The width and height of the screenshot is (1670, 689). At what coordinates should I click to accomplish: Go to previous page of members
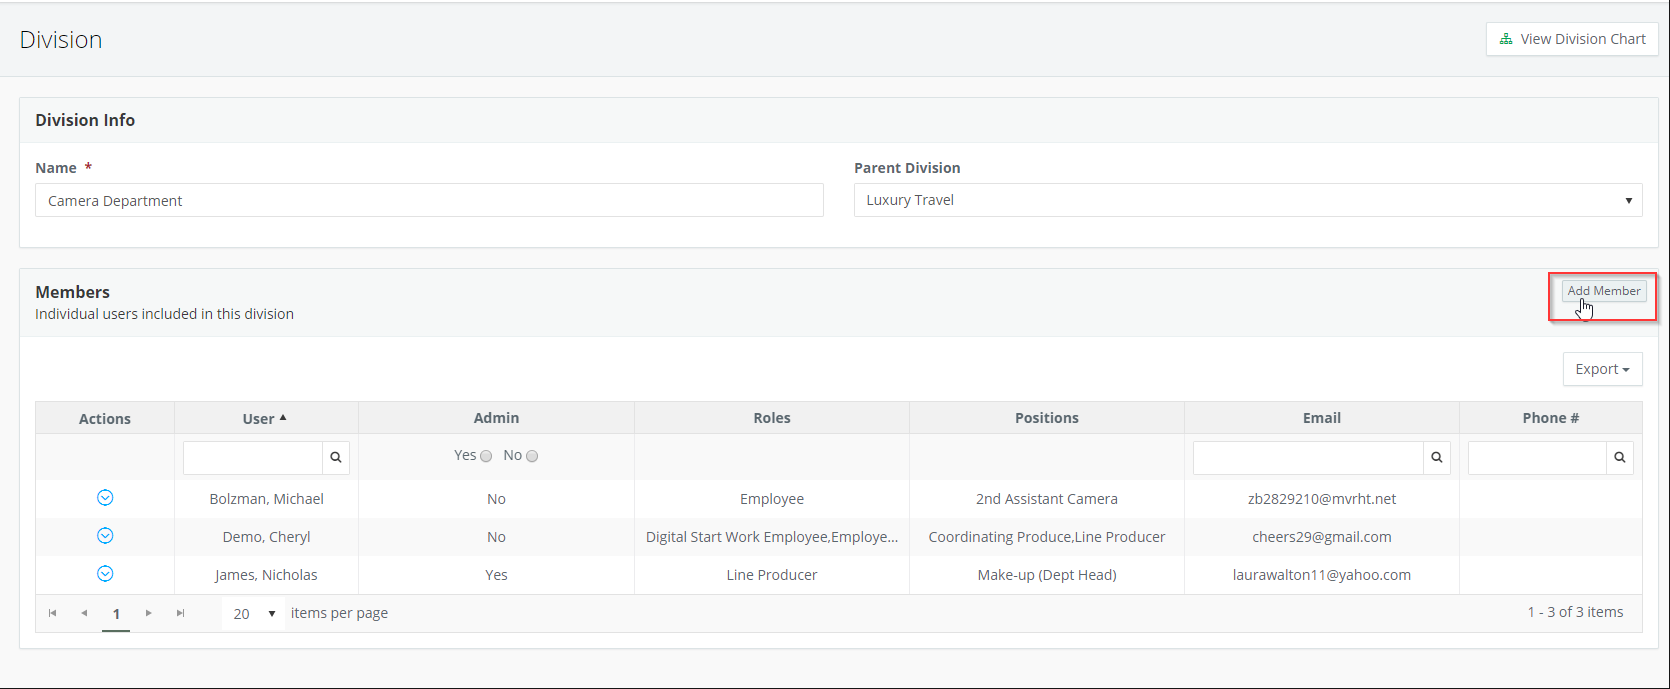click(x=84, y=613)
